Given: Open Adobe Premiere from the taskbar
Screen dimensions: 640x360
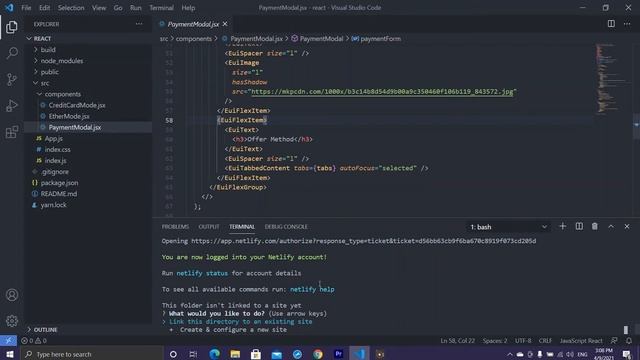Looking at the screenshot, I should tap(338, 354).
